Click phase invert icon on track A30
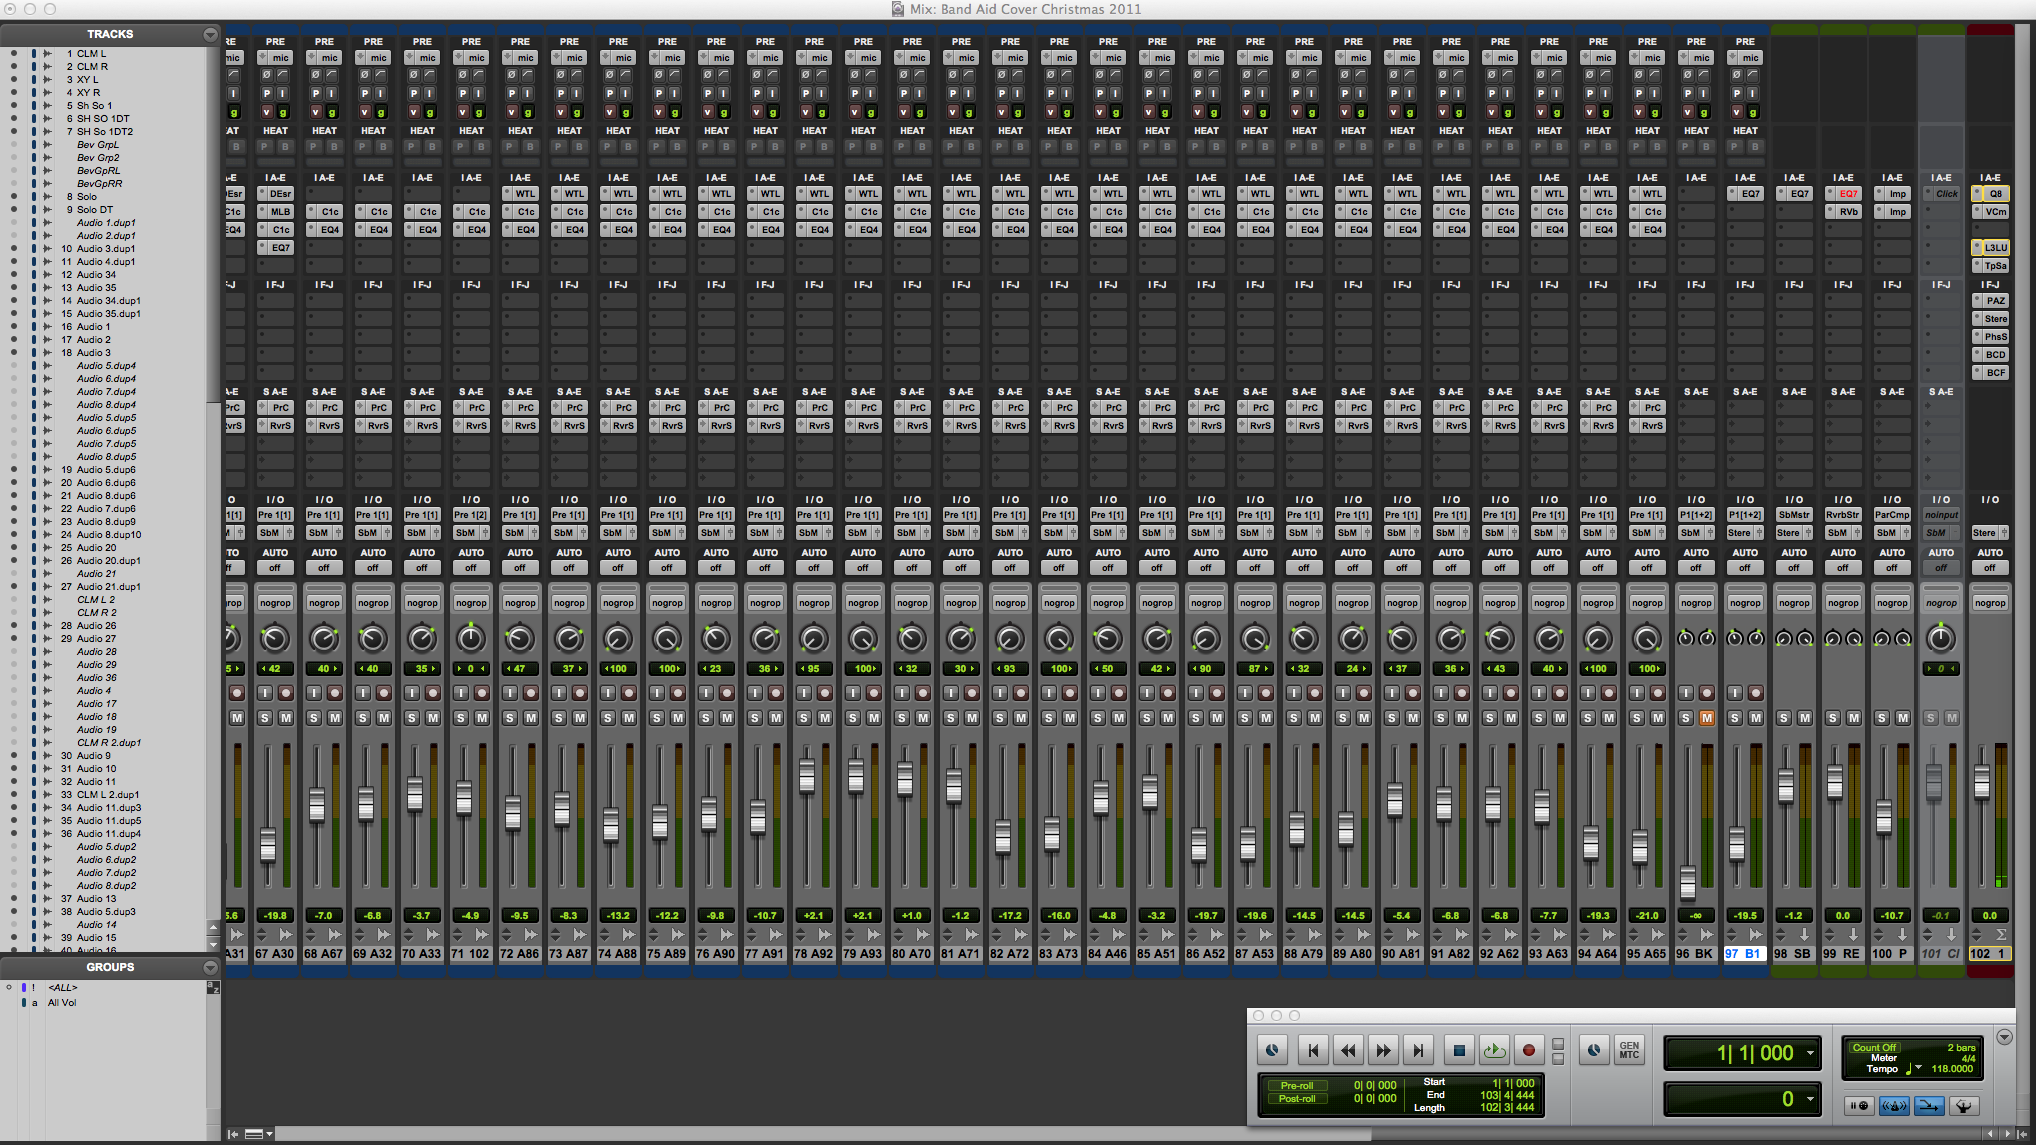The image size is (2036, 1145). click(x=267, y=75)
